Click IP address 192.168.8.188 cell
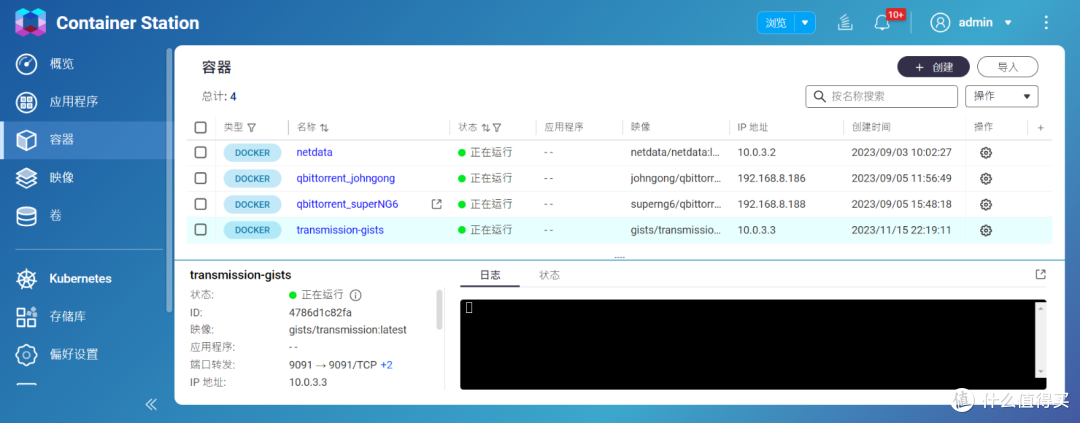 click(771, 205)
